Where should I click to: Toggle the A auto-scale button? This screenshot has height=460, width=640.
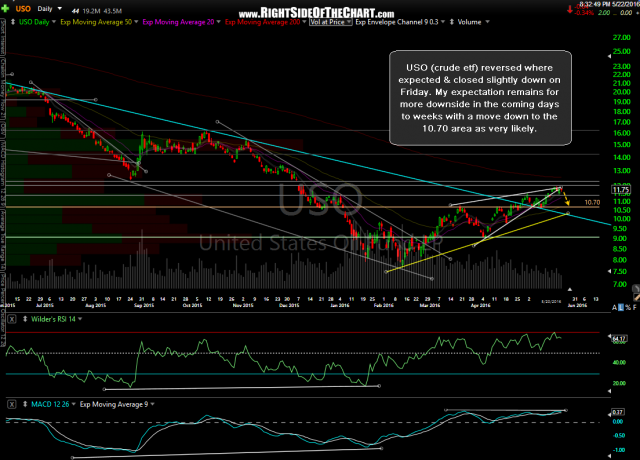point(614,307)
